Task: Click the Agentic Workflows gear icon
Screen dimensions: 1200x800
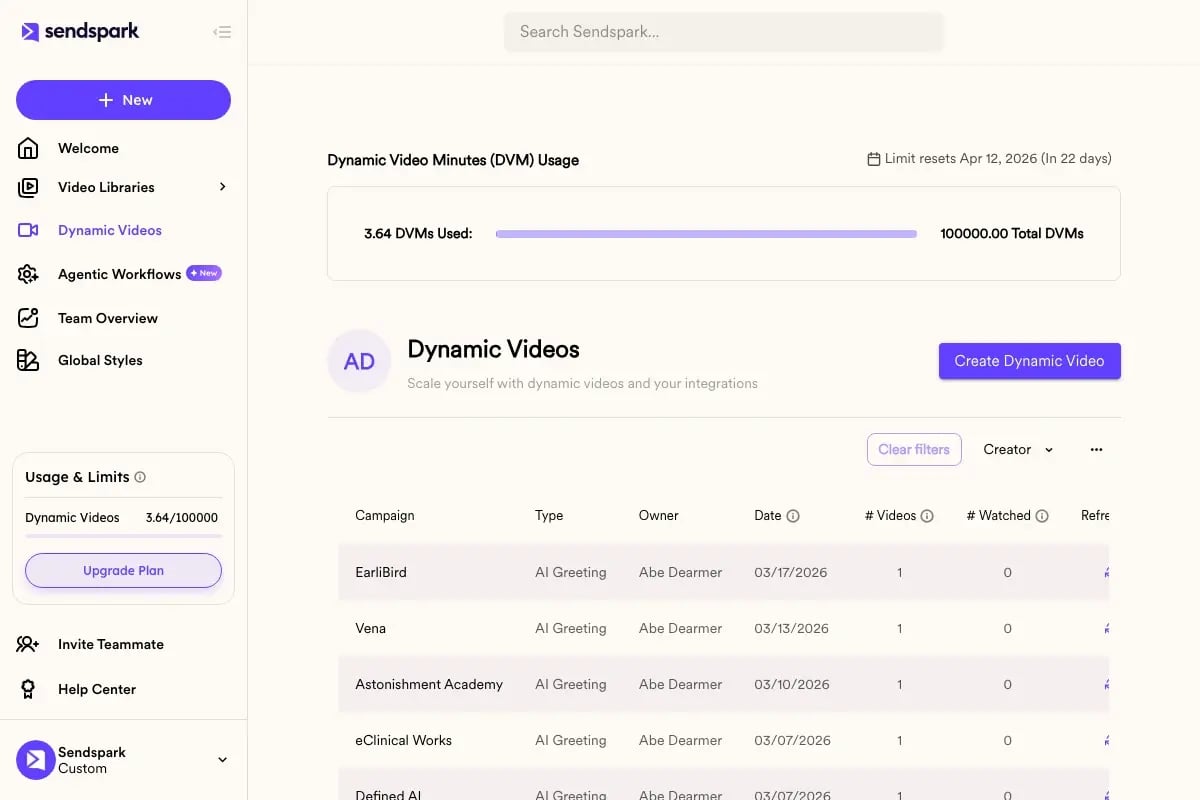Action: click(28, 274)
